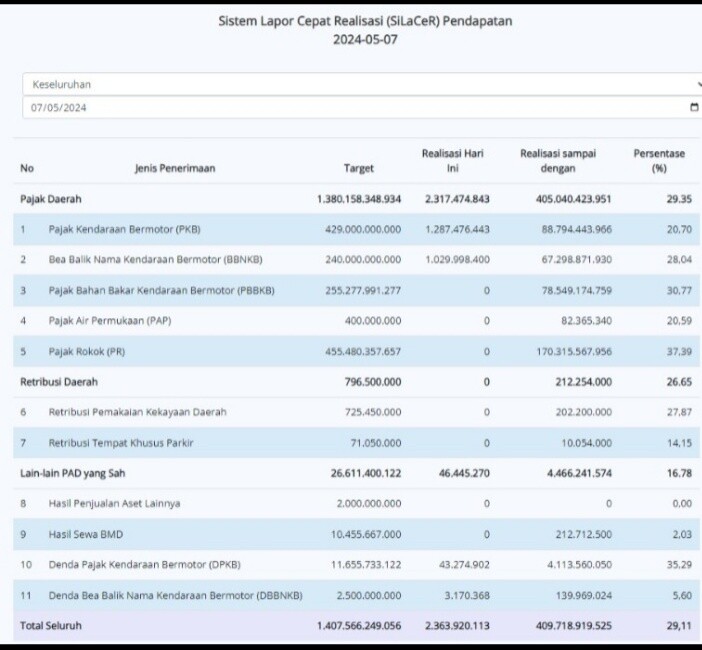The width and height of the screenshot is (702, 650).
Task: Click the Realisasi sampai dengan header
Action: pos(558,161)
